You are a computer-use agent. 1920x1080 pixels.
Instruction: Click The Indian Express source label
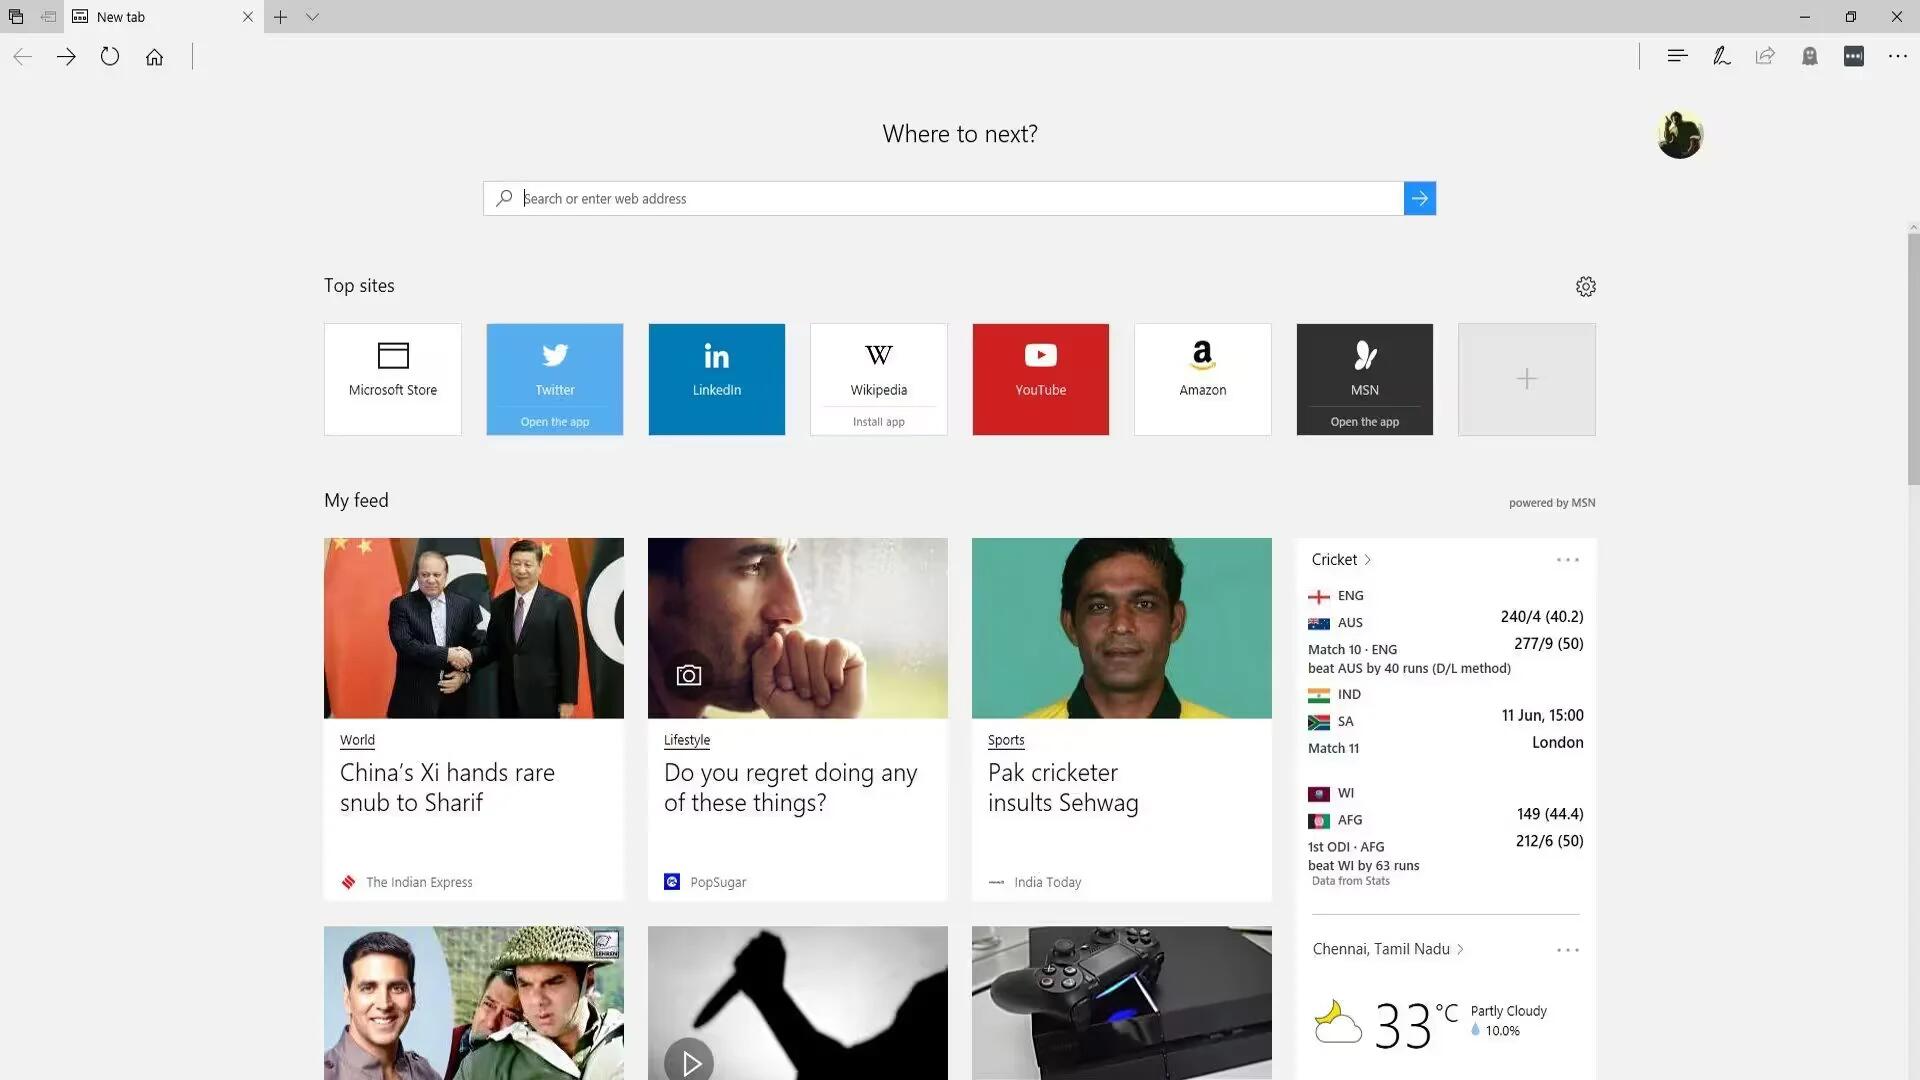point(419,882)
